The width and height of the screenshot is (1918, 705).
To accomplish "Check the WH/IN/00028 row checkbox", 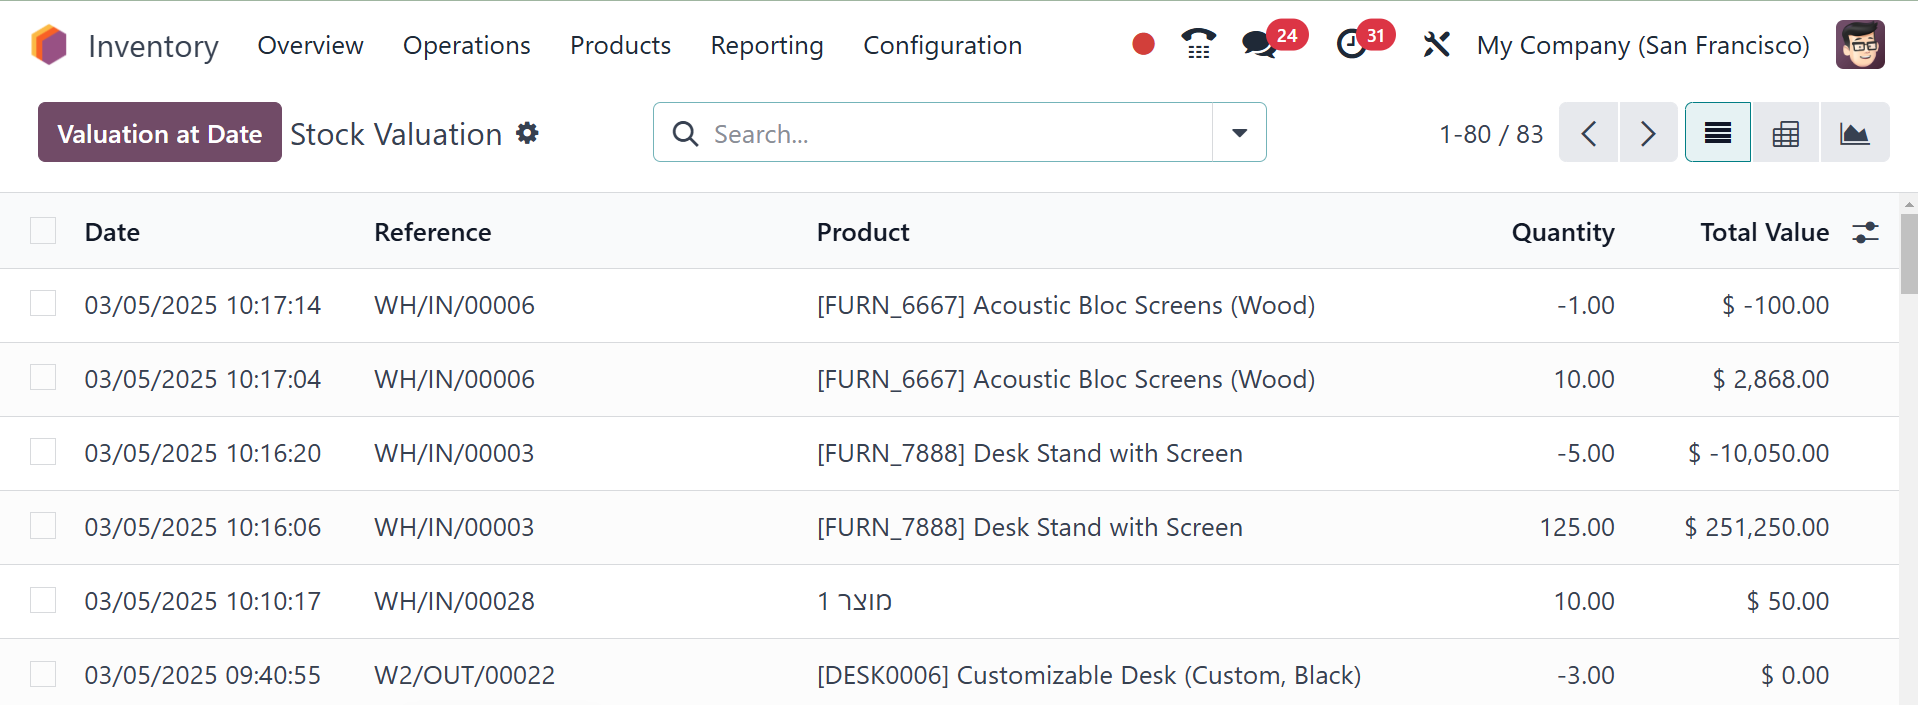I will (x=43, y=600).
